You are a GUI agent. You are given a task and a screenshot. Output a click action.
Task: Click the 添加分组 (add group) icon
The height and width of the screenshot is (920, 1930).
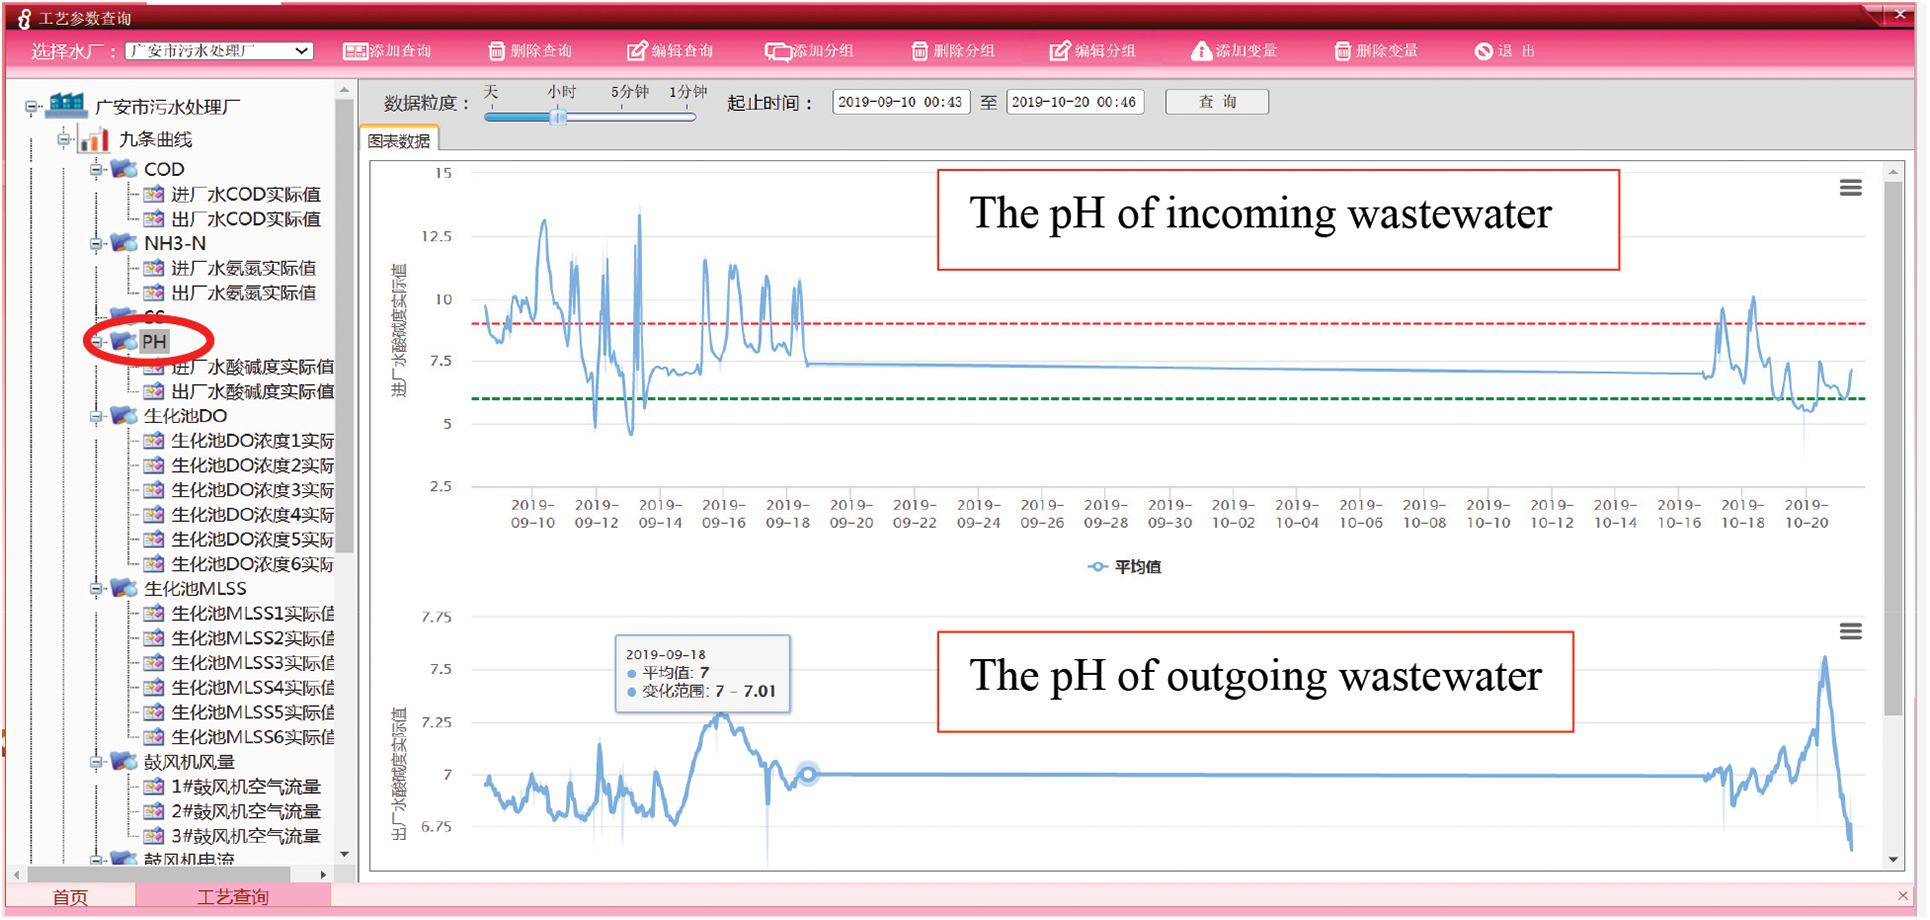pos(777,51)
